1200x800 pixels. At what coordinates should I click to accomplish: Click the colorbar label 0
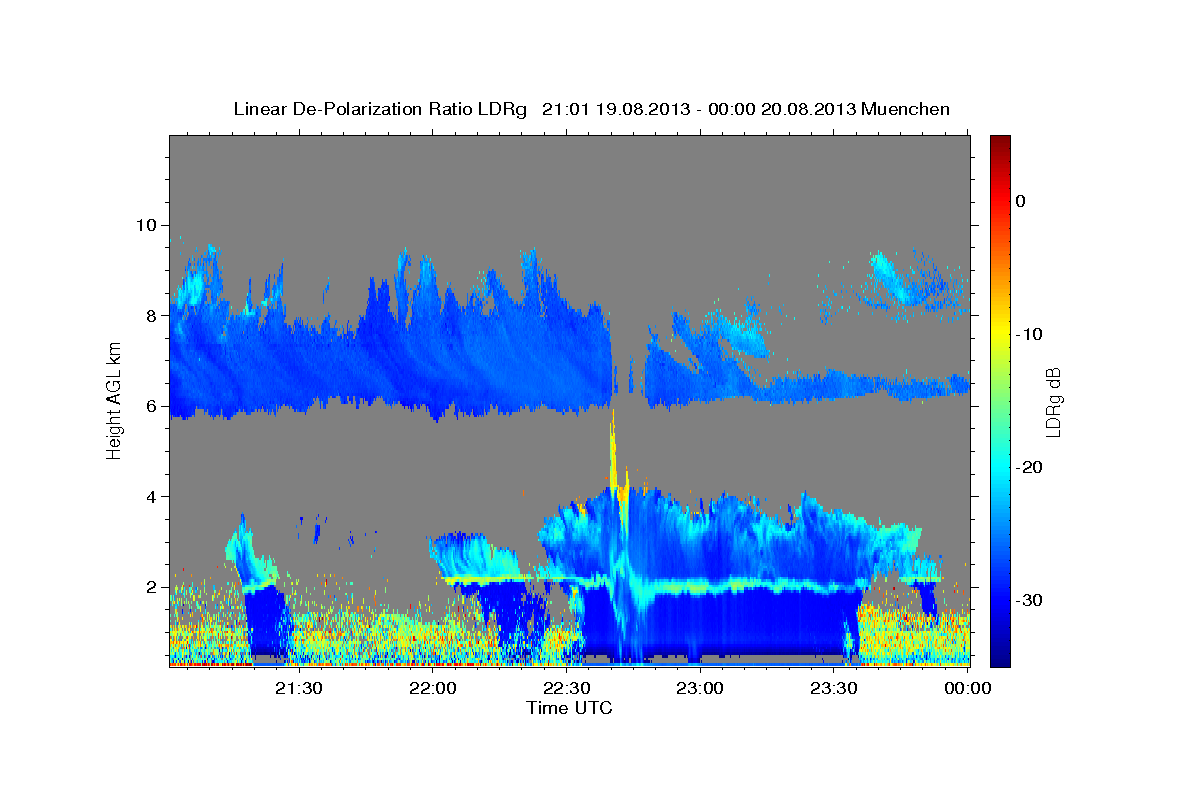point(1020,201)
